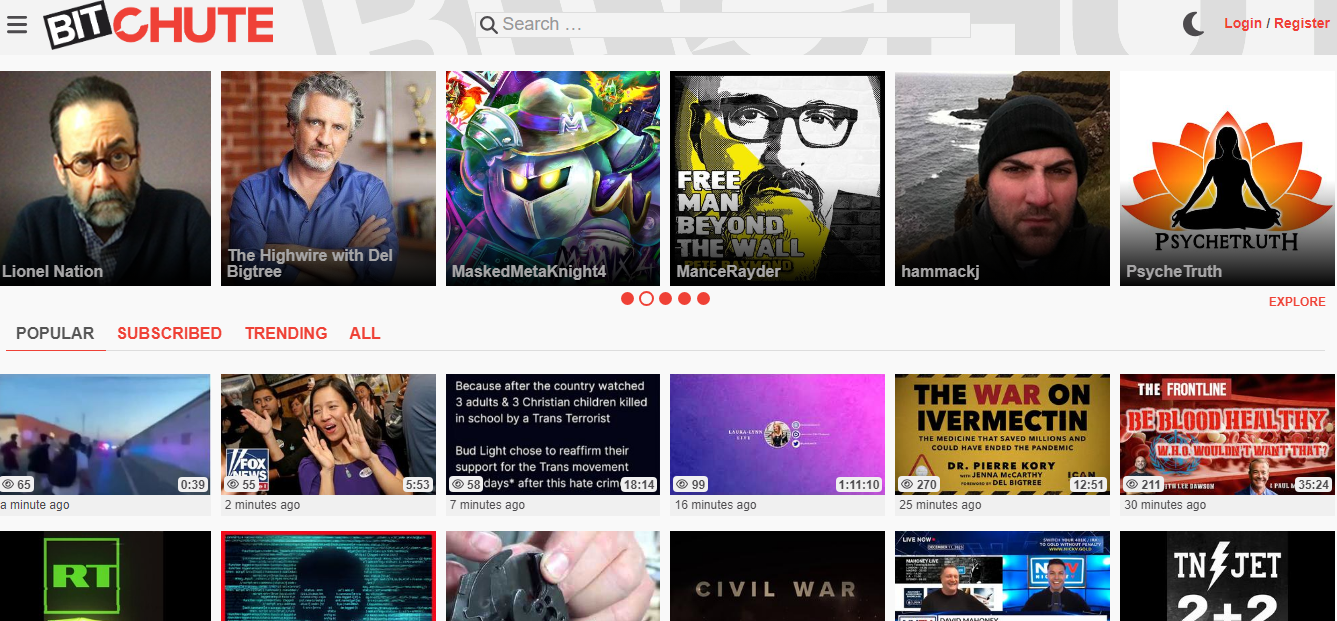Click the 12:51 duration badge
This screenshot has height=621, width=1337.
(x=1088, y=485)
